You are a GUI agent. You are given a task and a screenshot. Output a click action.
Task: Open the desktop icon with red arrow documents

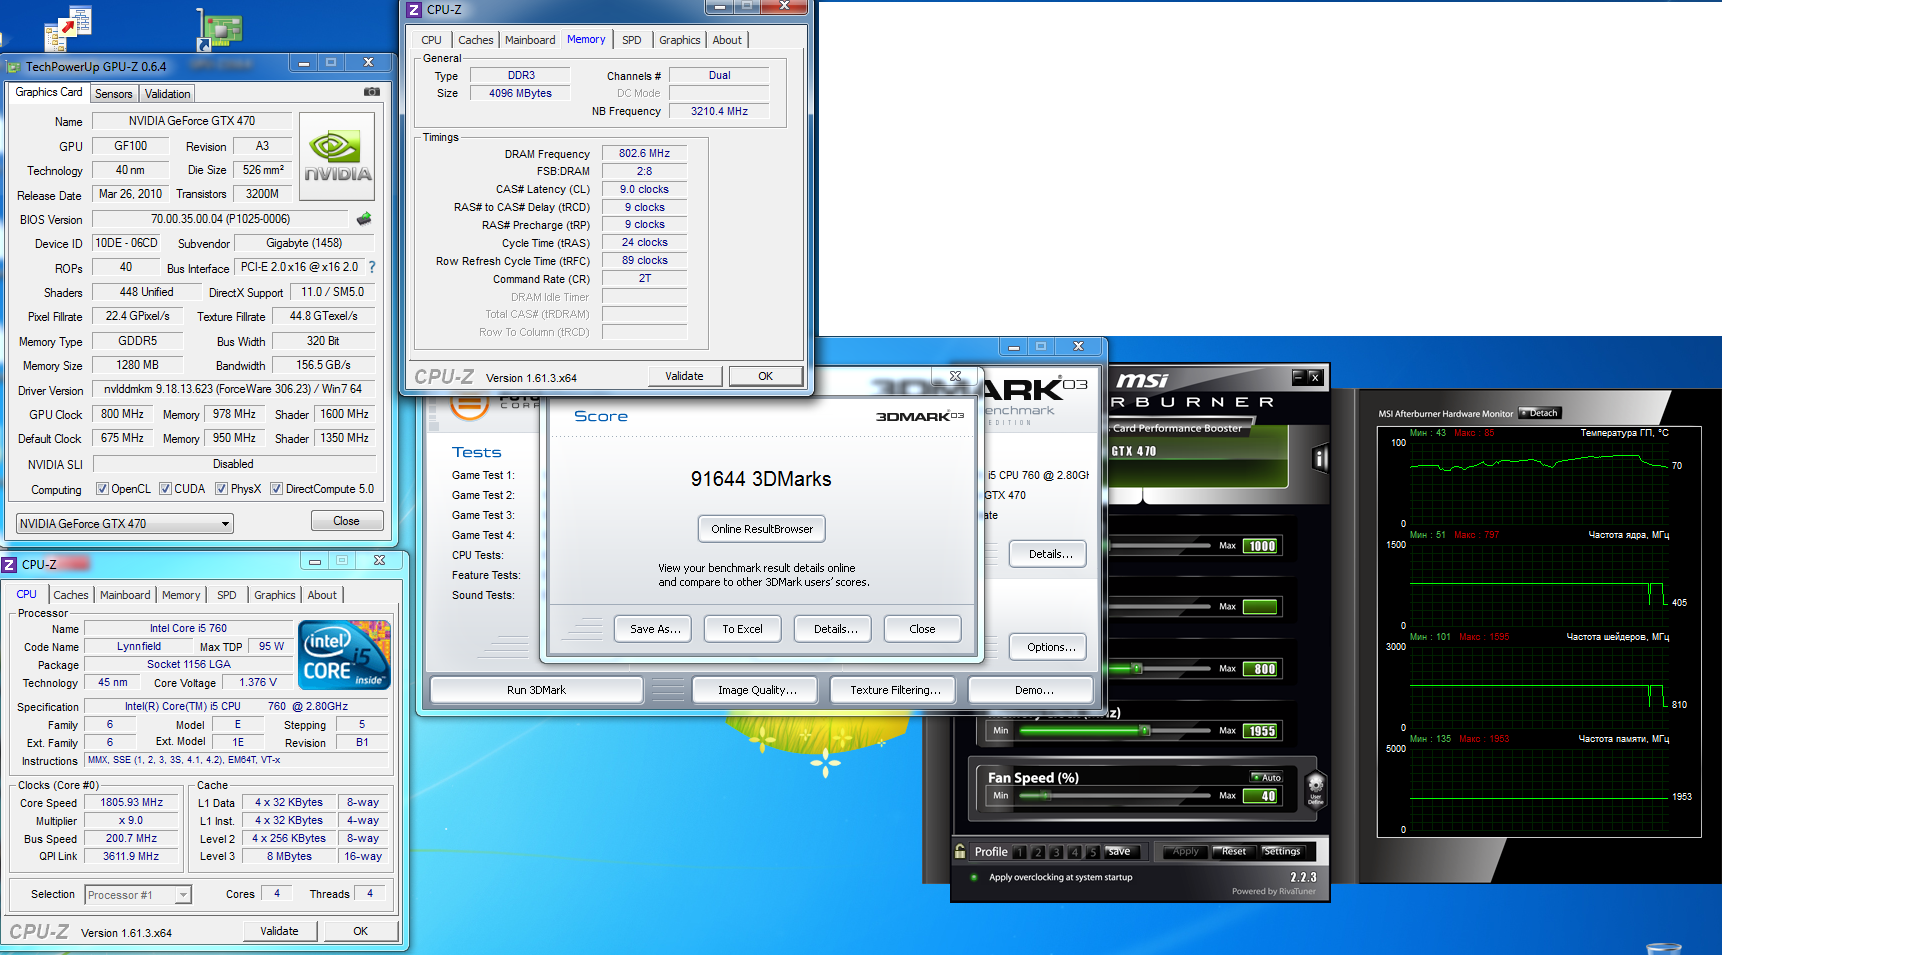[x=68, y=28]
